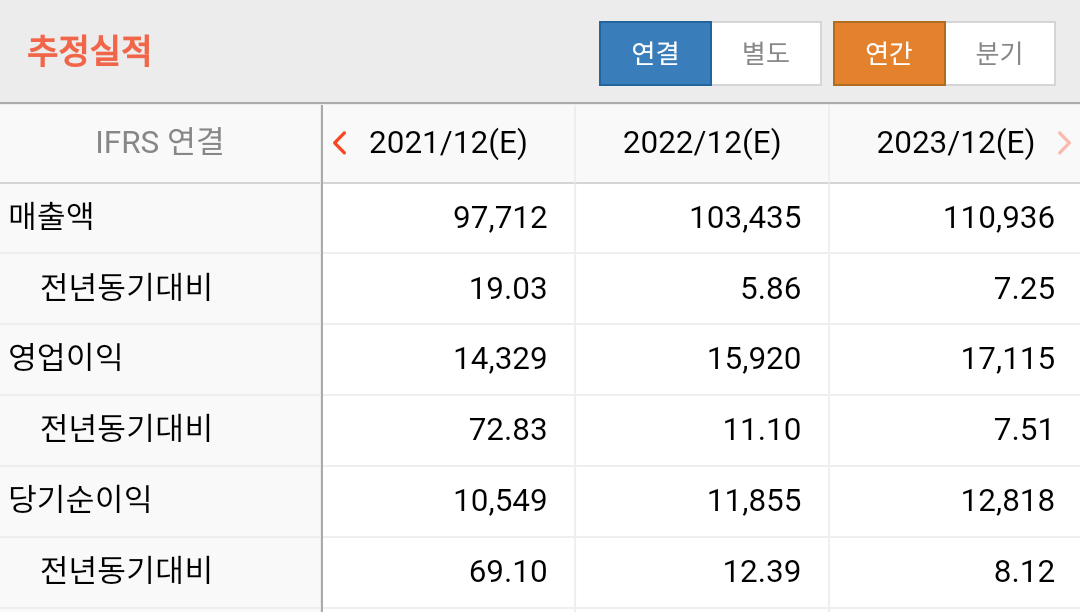Click the growth value 12.39
Screen dimensions: 1080x612
[x=762, y=572]
